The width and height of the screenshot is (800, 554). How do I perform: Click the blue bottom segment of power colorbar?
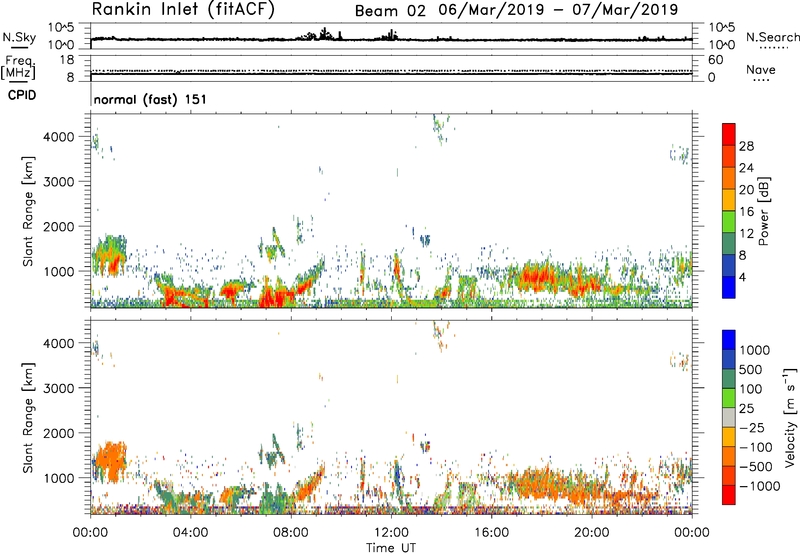click(x=729, y=287)
